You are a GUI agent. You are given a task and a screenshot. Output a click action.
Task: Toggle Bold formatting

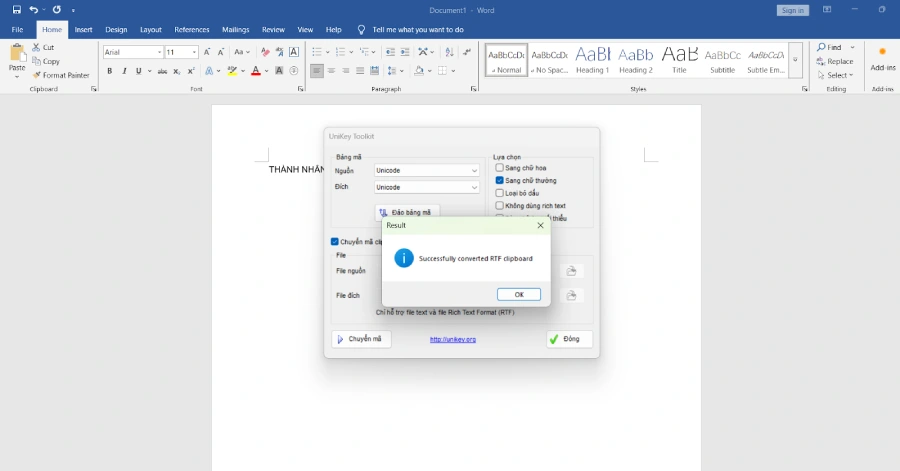coord(110,71)
